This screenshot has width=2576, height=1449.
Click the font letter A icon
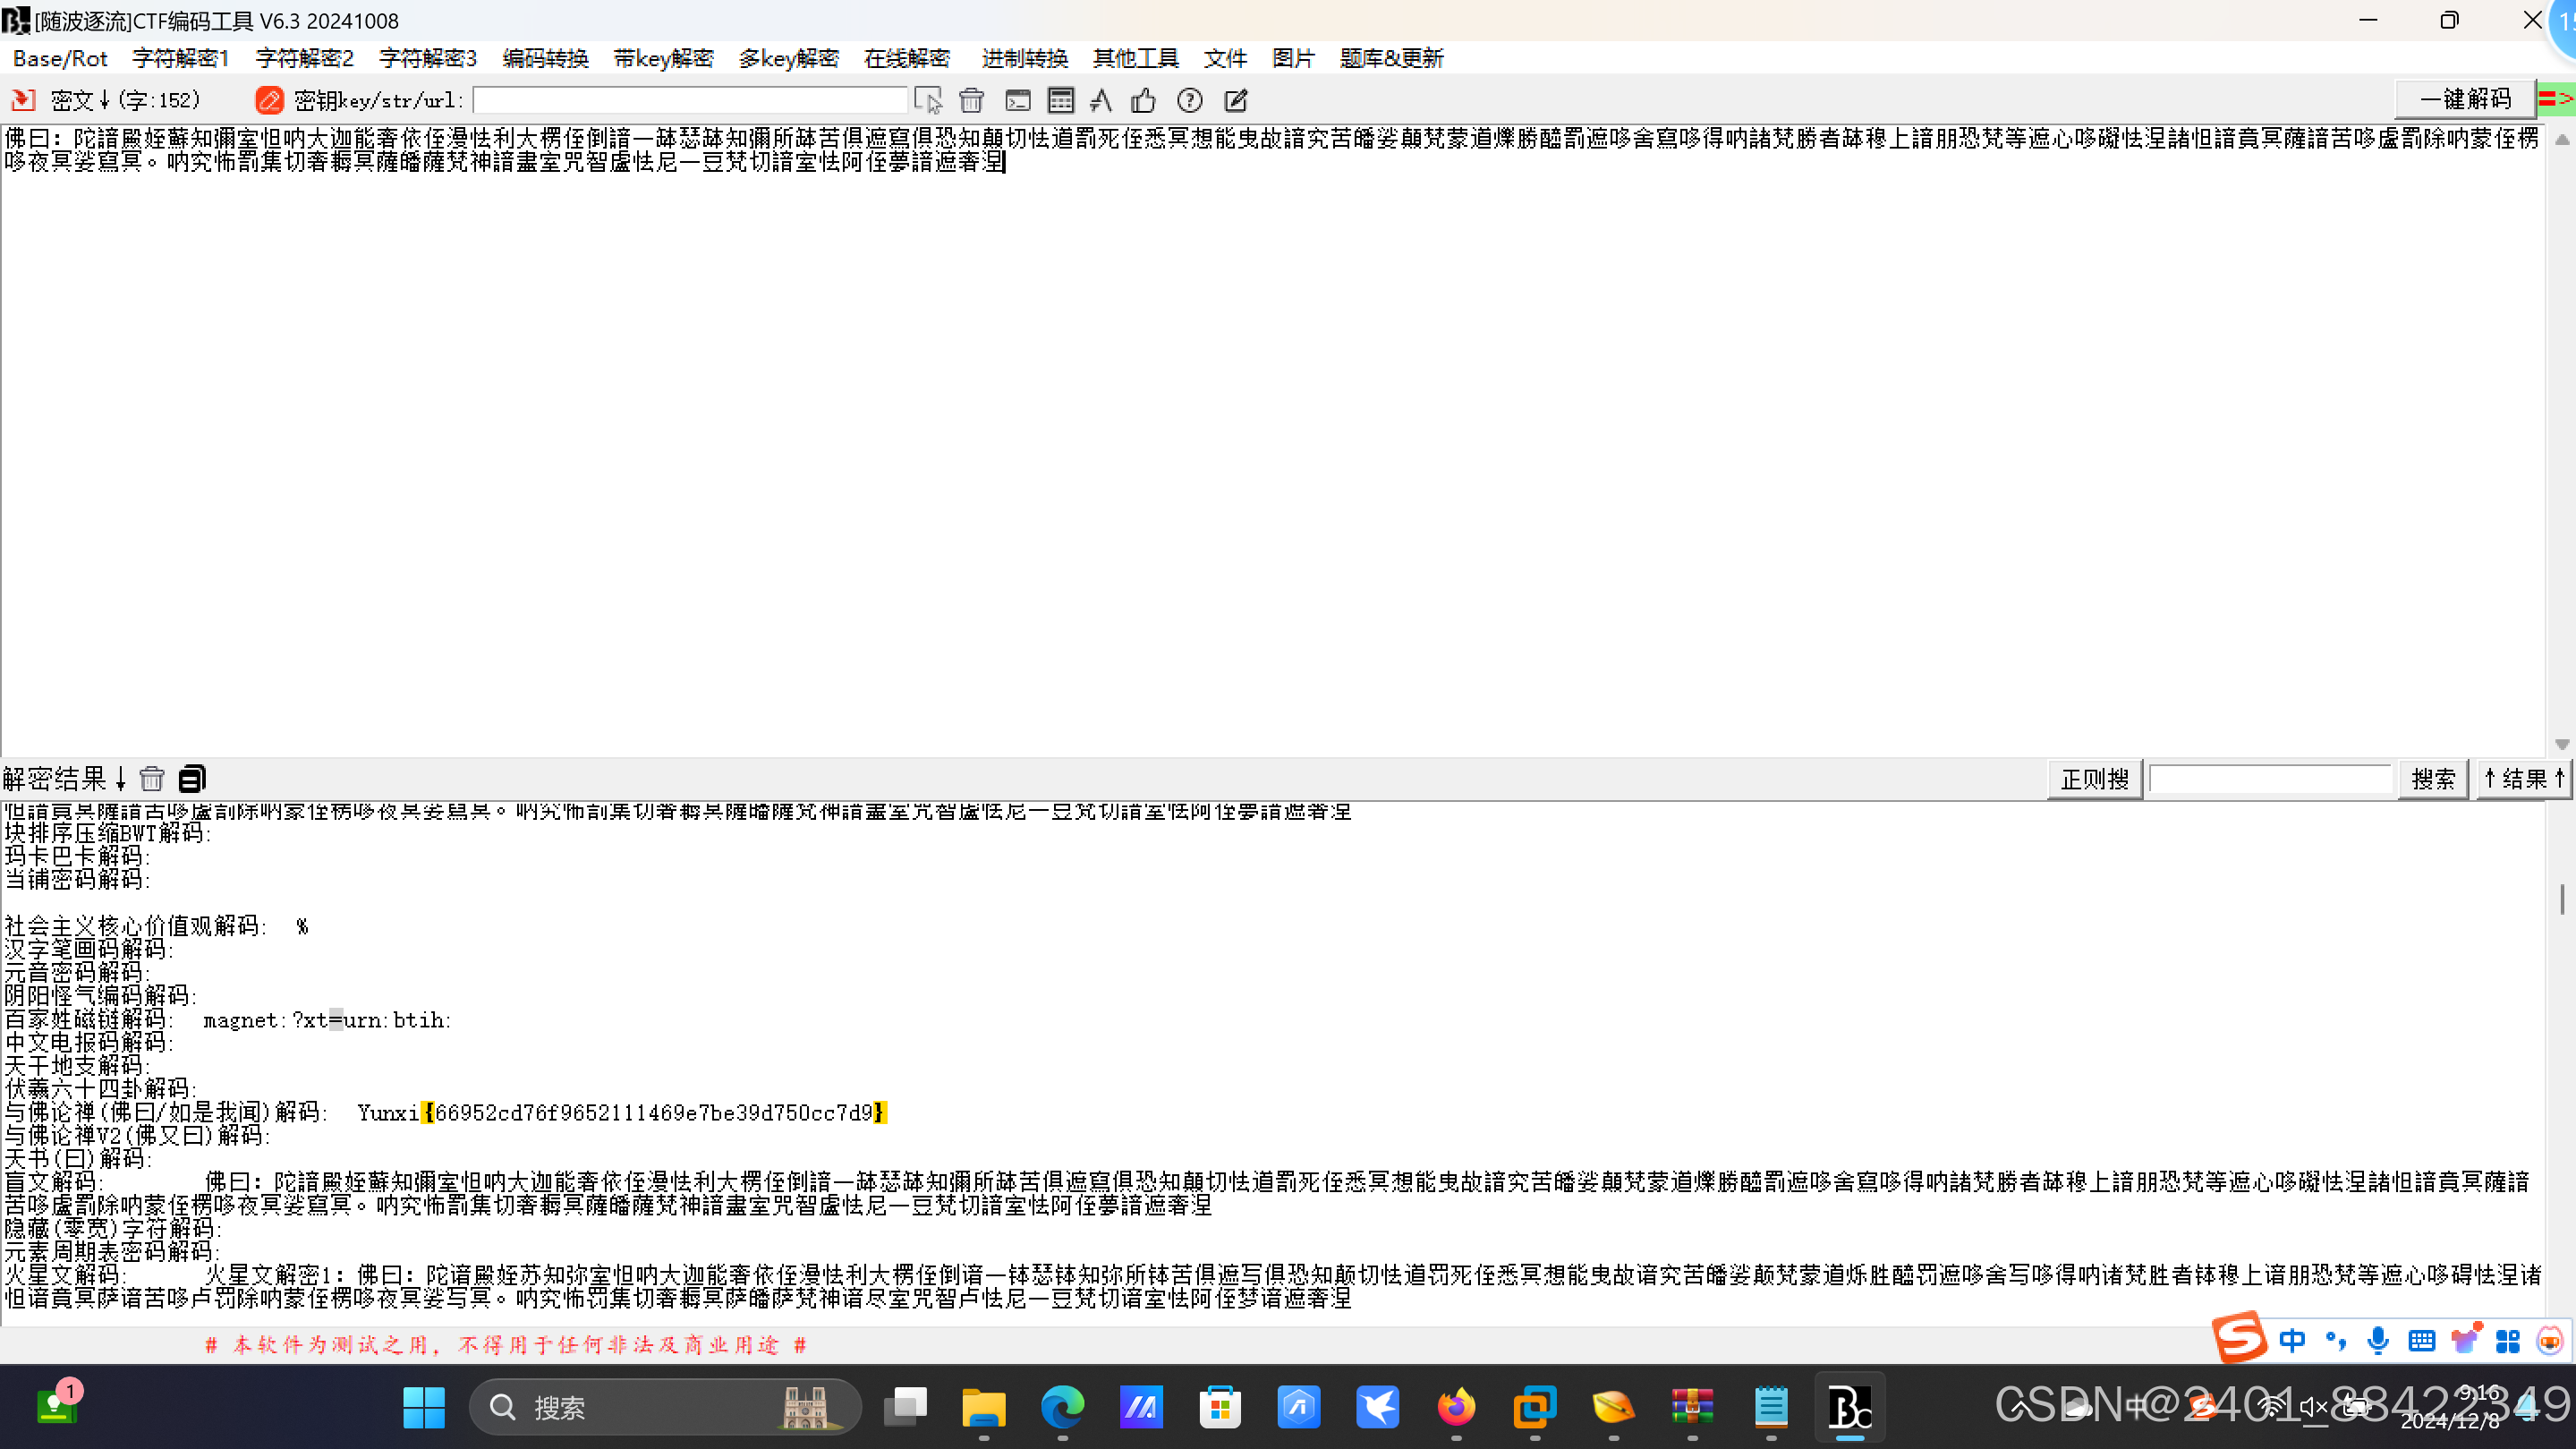click(1101, 100)
